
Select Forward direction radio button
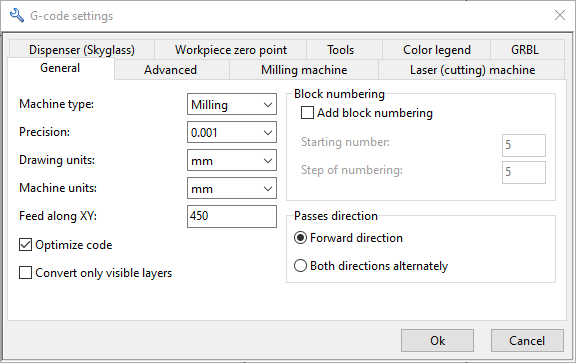coord(300,238)
